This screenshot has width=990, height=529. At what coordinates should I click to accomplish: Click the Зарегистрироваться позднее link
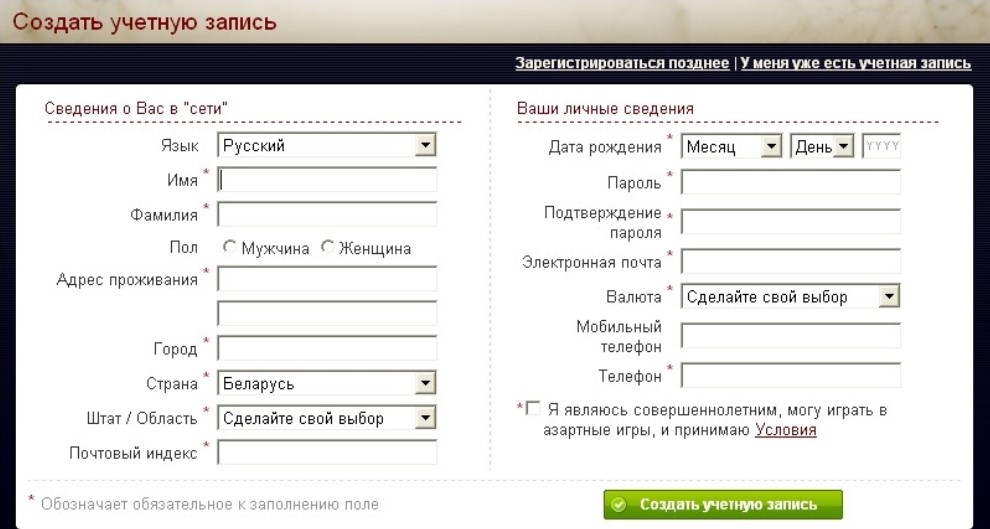tap(622, 63)
